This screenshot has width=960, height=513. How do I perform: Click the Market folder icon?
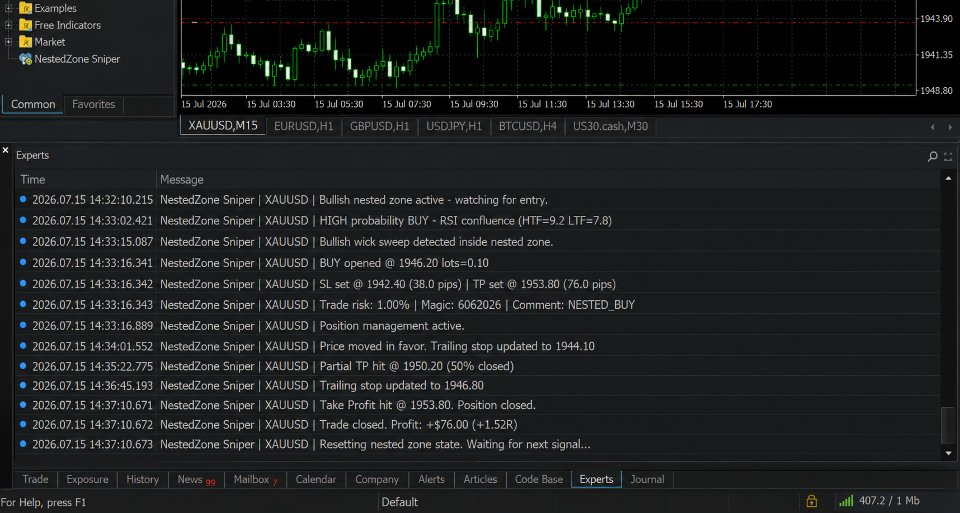pos(26,42)
